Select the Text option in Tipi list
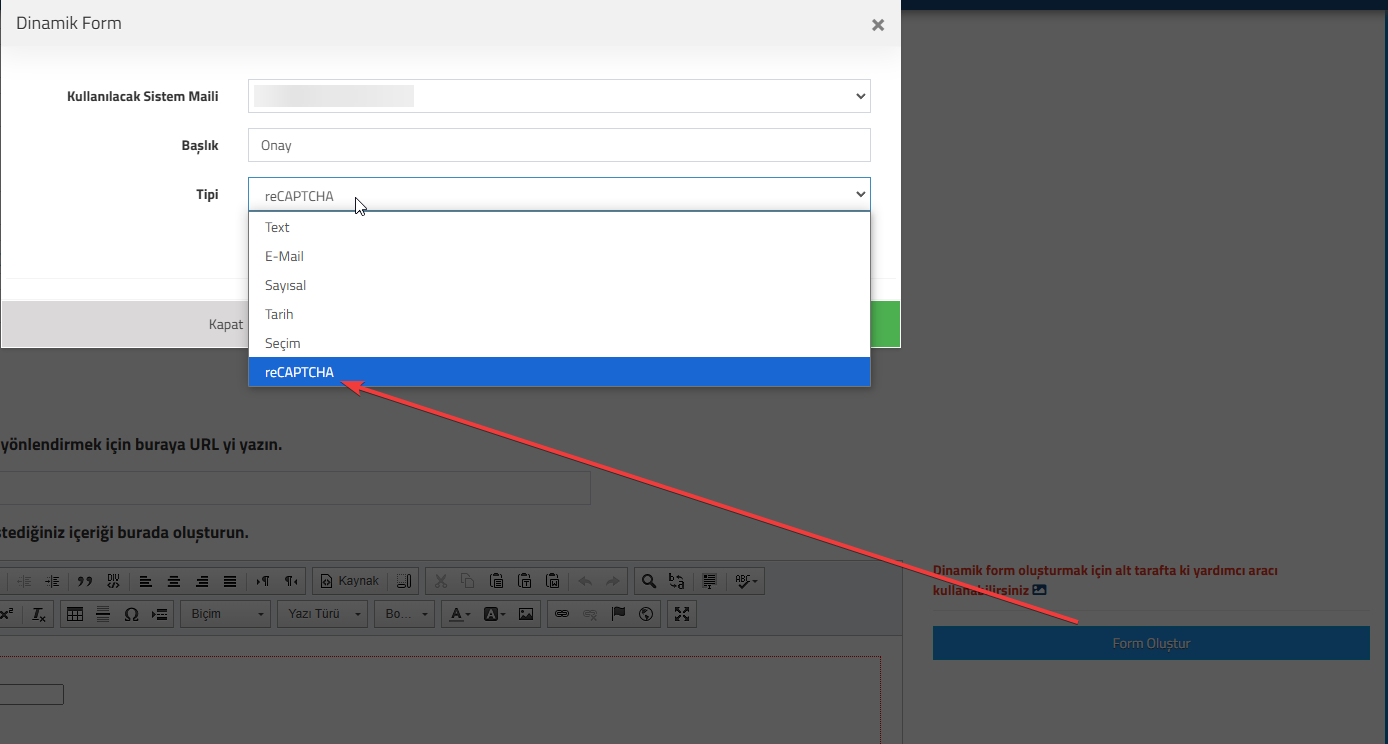 click(559, 227)
